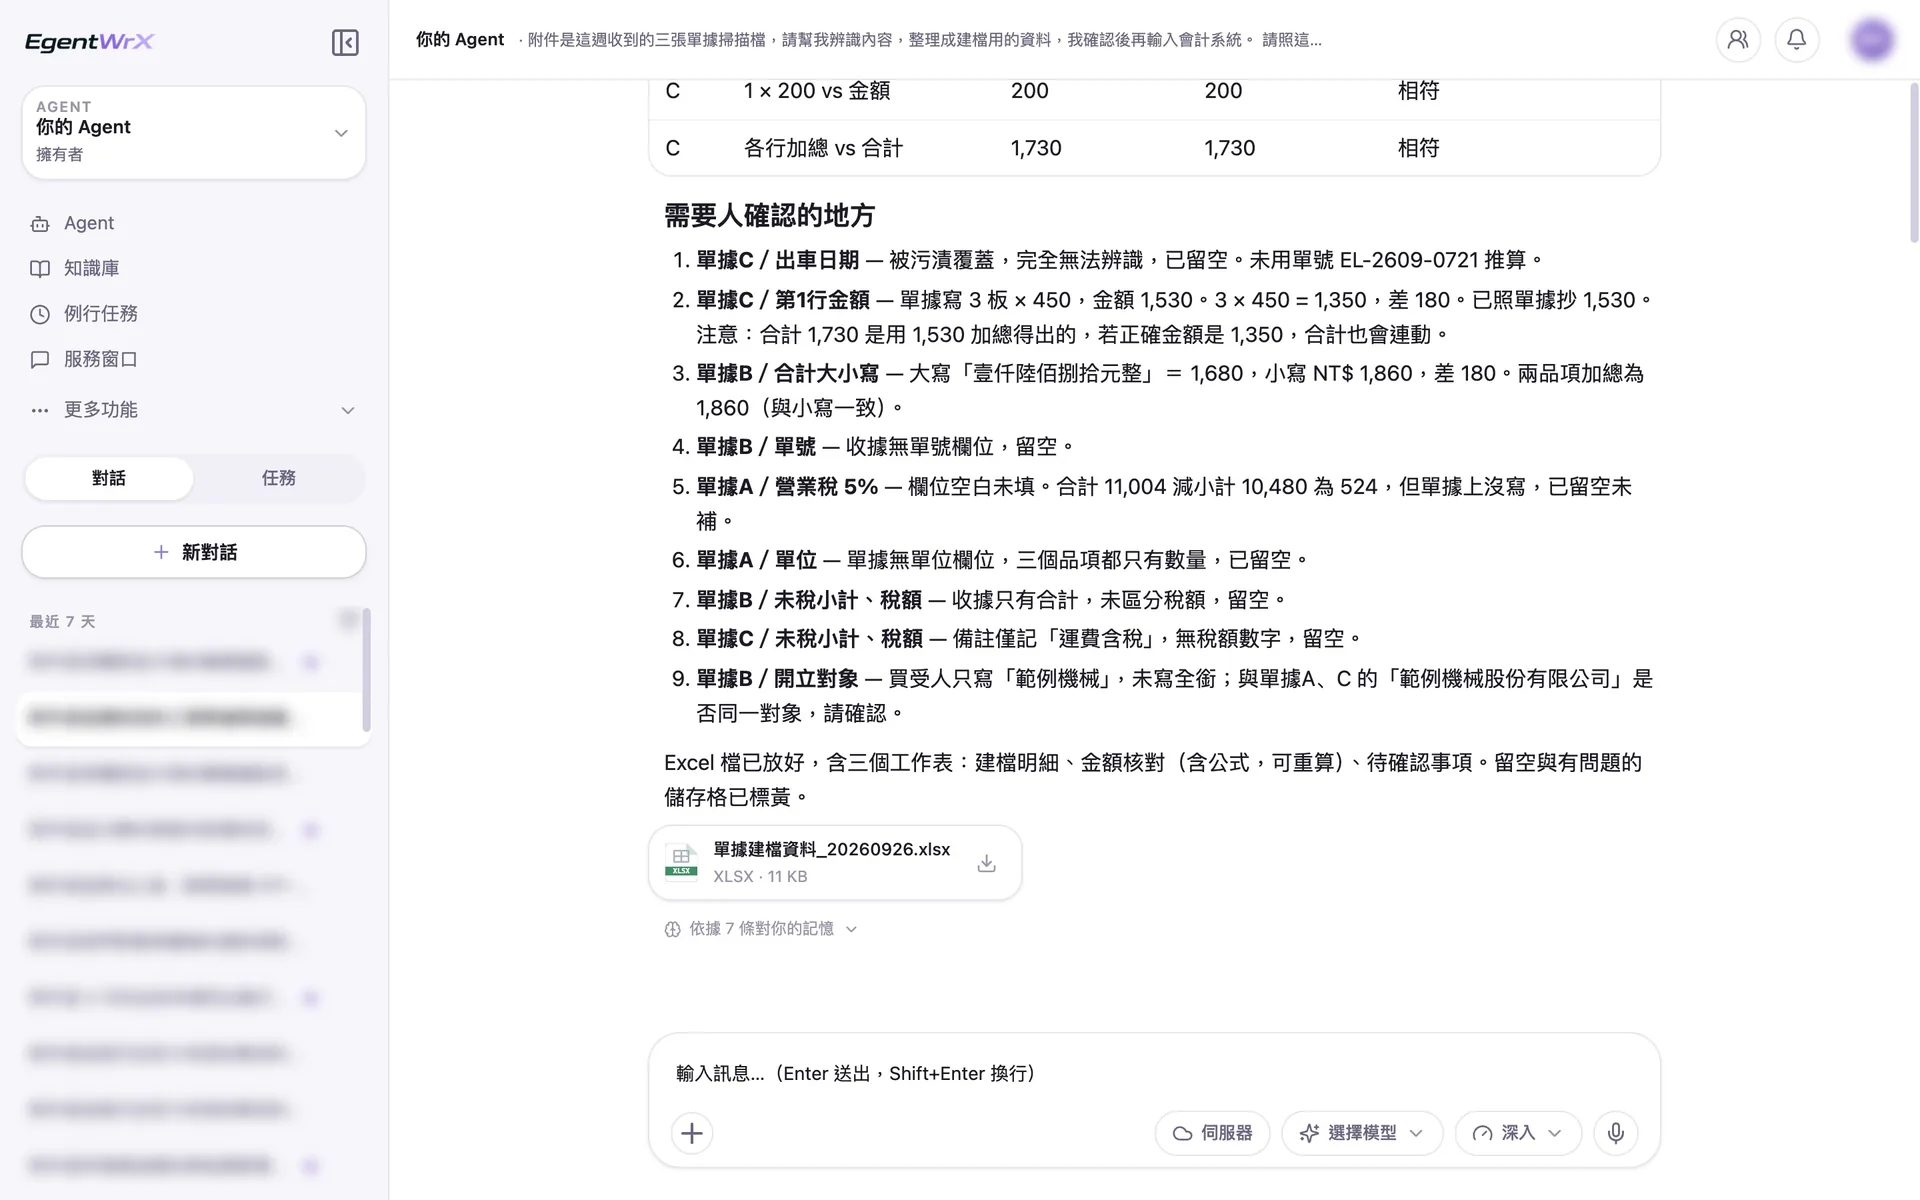Switch to the 任務 tab
Viewport: 1920px width, 1200px height.
point(279,478)
